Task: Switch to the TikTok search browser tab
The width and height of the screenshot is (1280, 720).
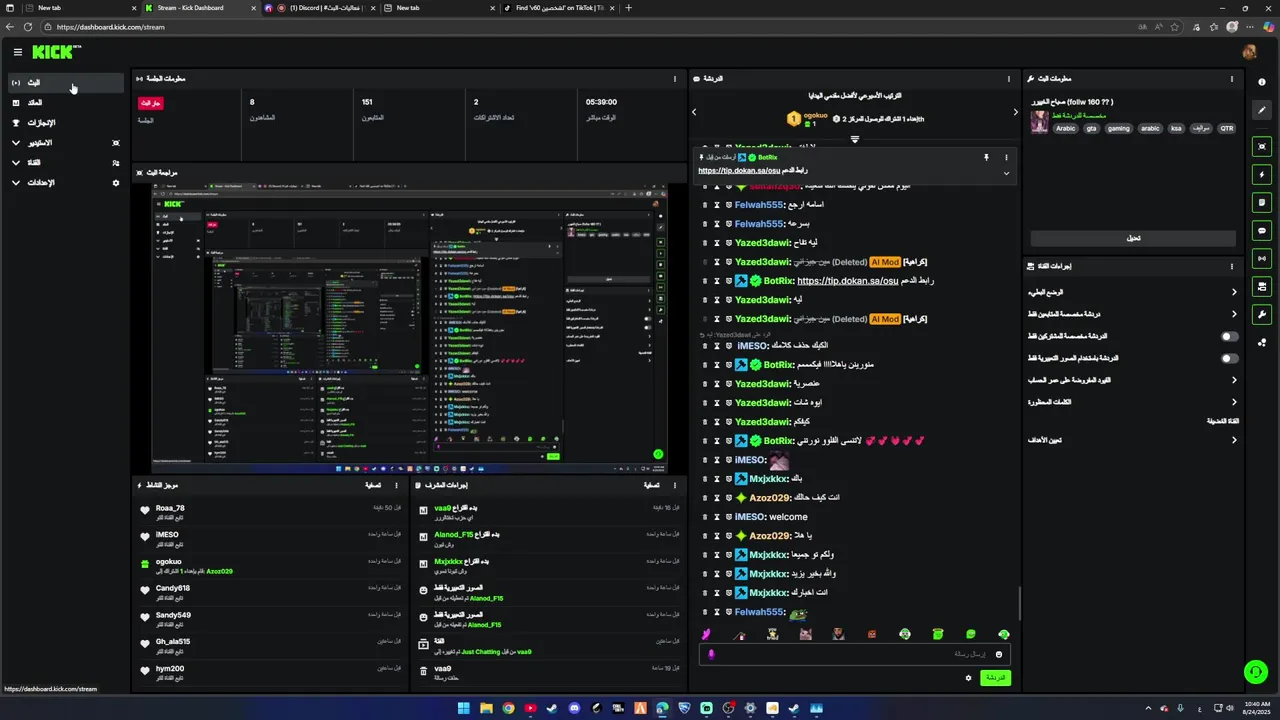Action: tap(558, 8)
